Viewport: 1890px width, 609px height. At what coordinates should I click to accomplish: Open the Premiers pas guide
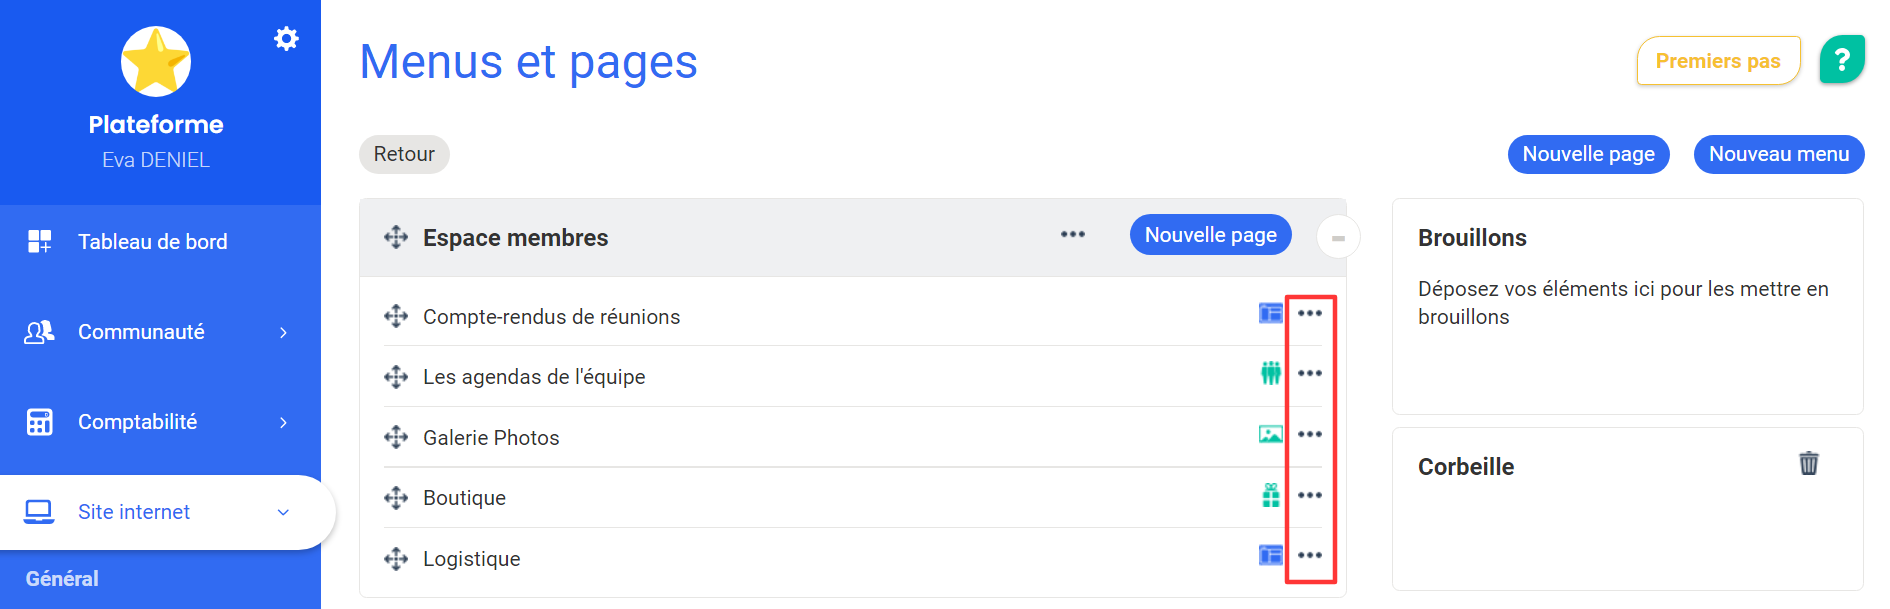[1718, 61]
